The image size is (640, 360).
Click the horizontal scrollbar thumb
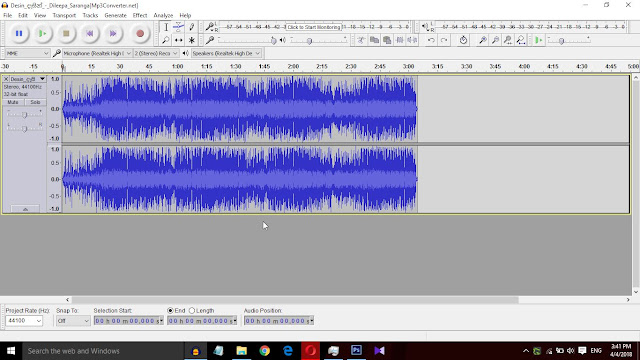pos(295,300)
